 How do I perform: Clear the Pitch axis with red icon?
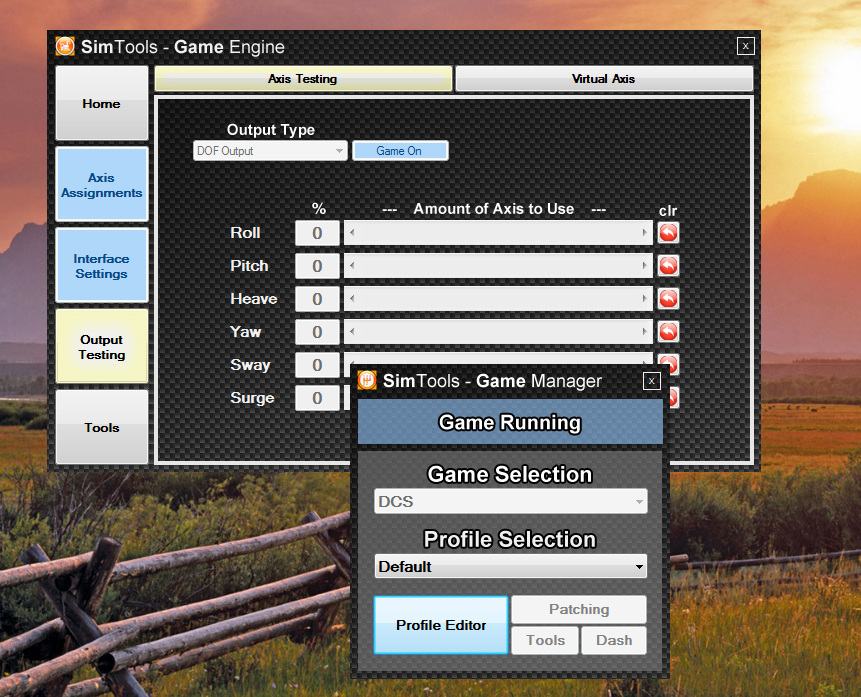[668, 266]
